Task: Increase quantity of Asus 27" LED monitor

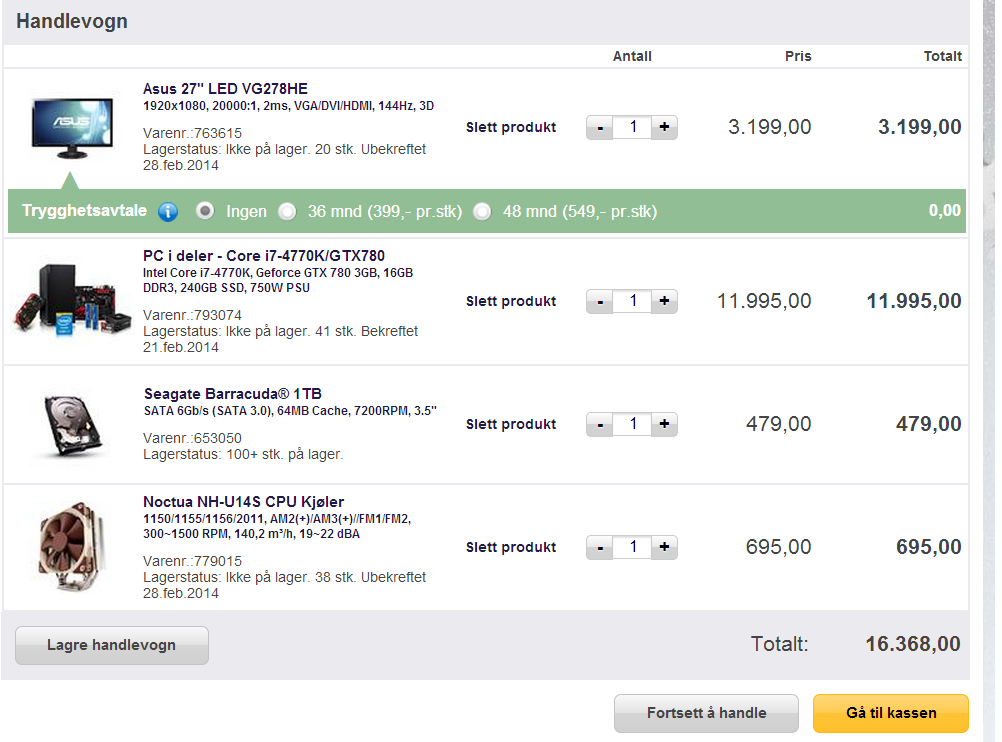Action: pos(665,127)
